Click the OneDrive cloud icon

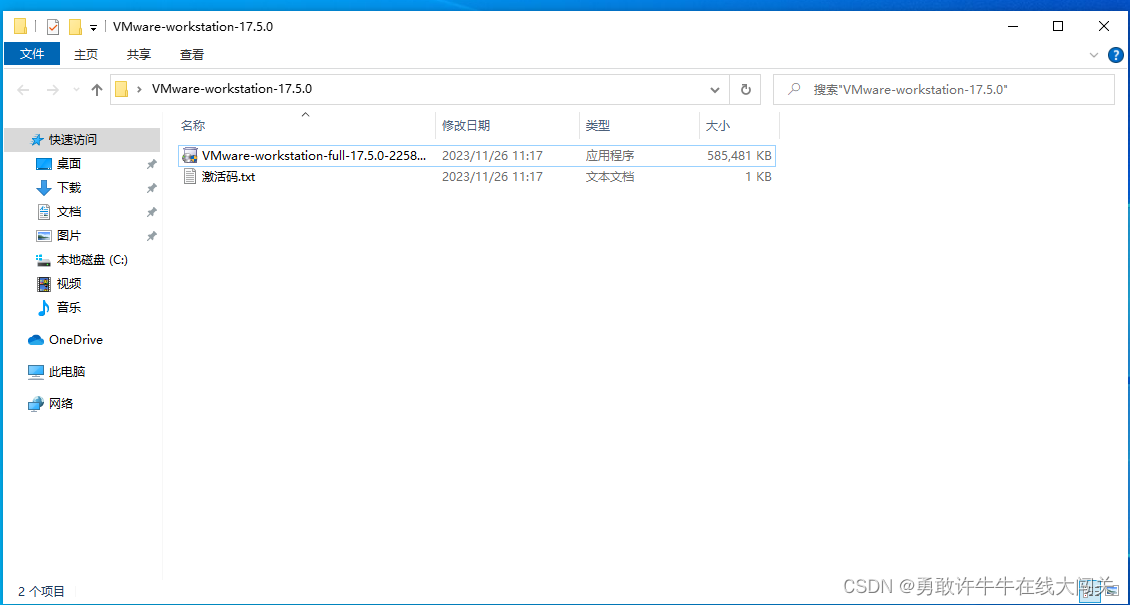36,340
